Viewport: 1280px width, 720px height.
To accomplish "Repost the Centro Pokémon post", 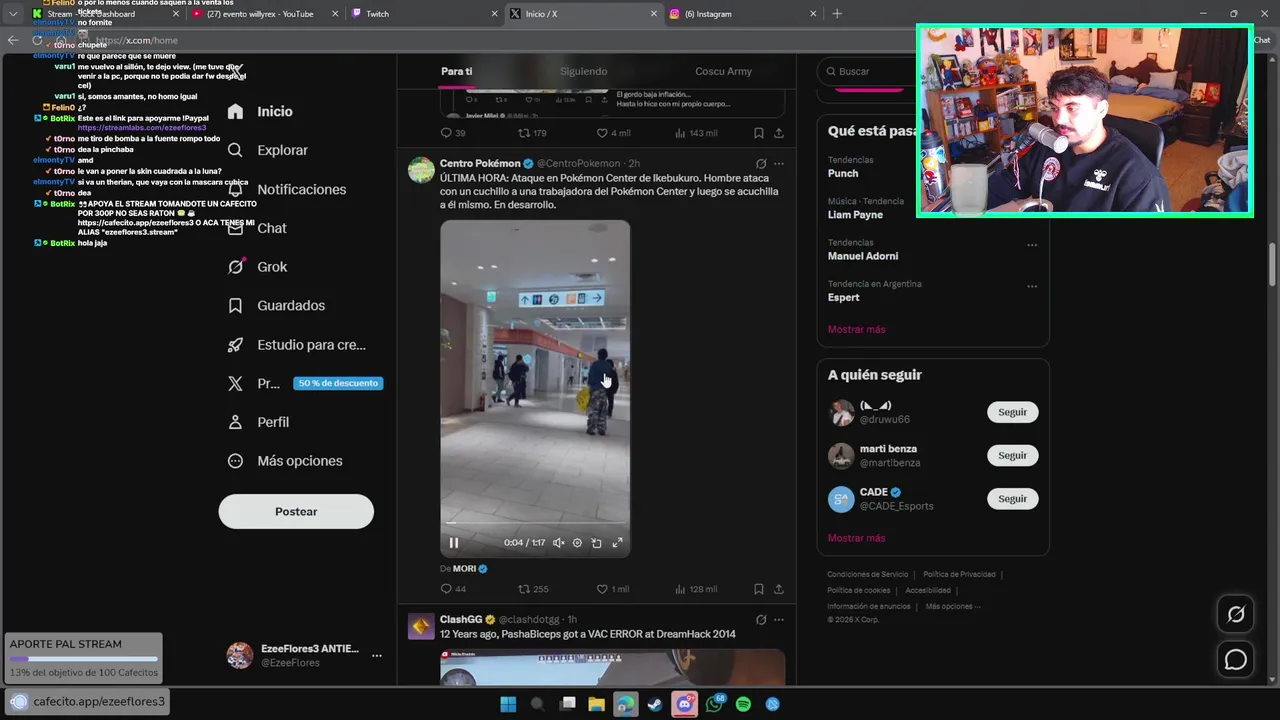I will click(x=533, y=589).
